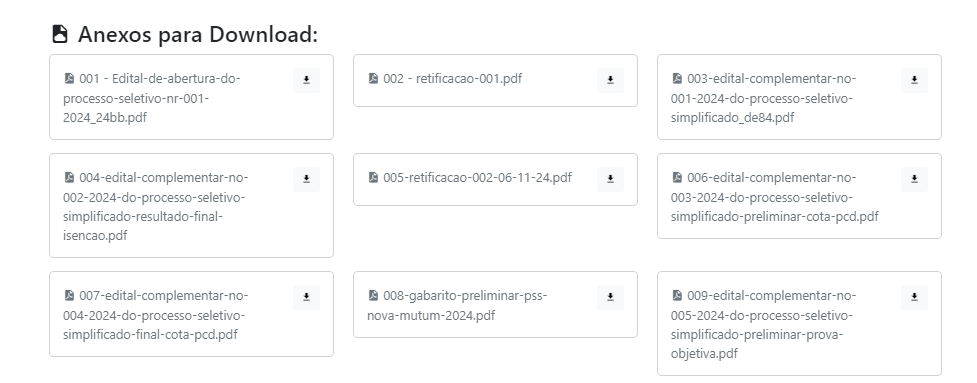The width and height of the screenshot is (977, 383).
Task: Click download icon for 006 preliminar-cota-pcd PDF
Action: pyautogui.click(x=914, y=179)
